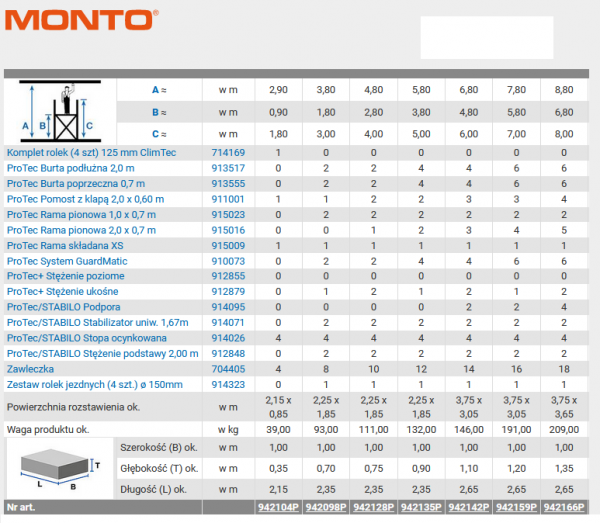
Task: Click part number 912848
Action: (228, 354)
